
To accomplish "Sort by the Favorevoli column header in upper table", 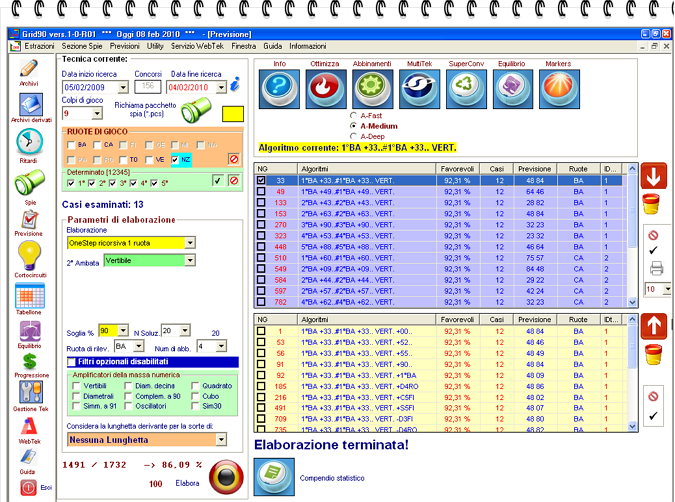I will coord(457,169).
